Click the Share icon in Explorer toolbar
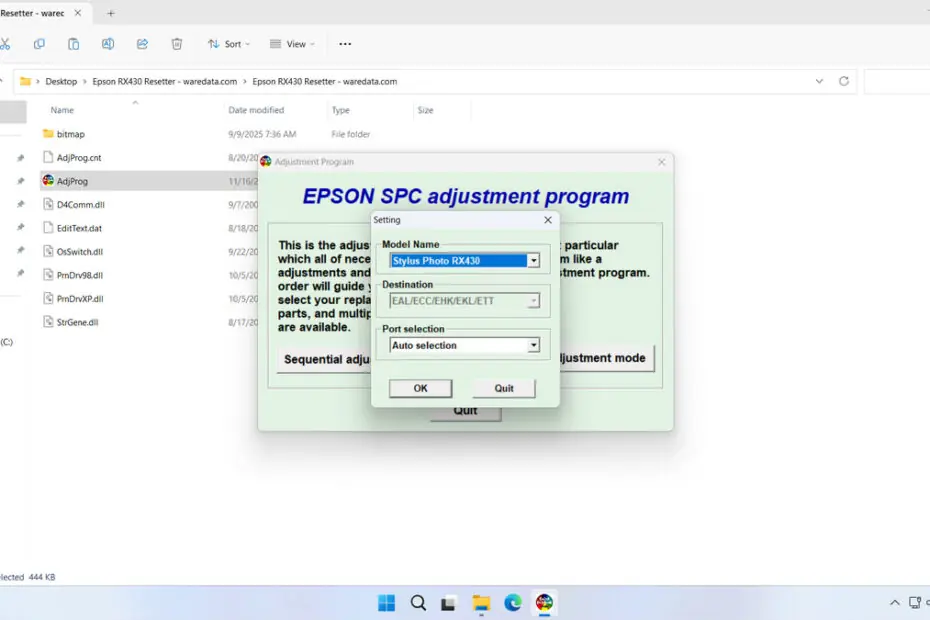Viewport: 930px width, 620px height. [142, 44]
